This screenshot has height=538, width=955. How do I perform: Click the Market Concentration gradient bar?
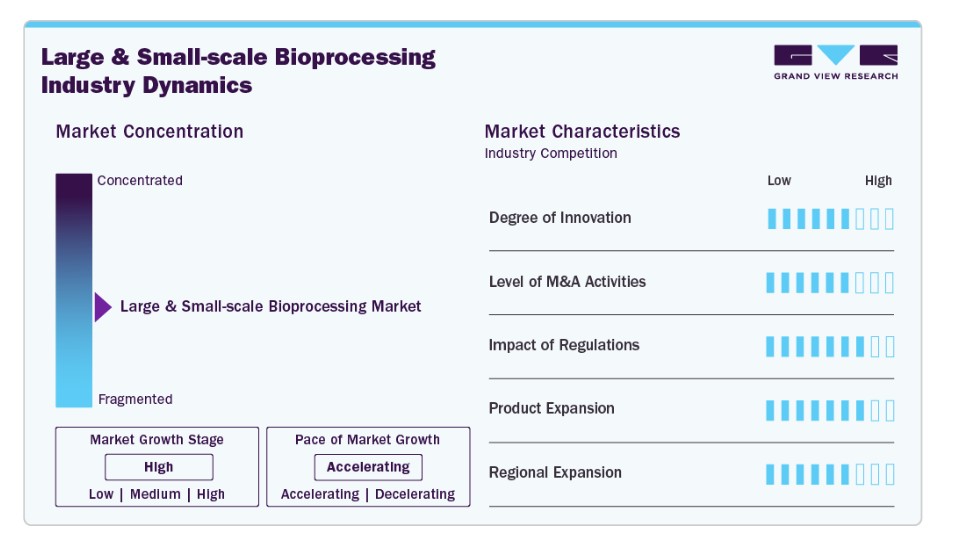[x=73, y=290]
